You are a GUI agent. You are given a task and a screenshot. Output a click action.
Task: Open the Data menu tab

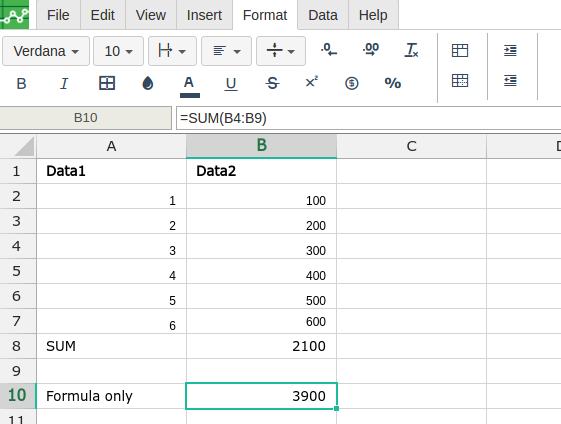tap(323, 15)
